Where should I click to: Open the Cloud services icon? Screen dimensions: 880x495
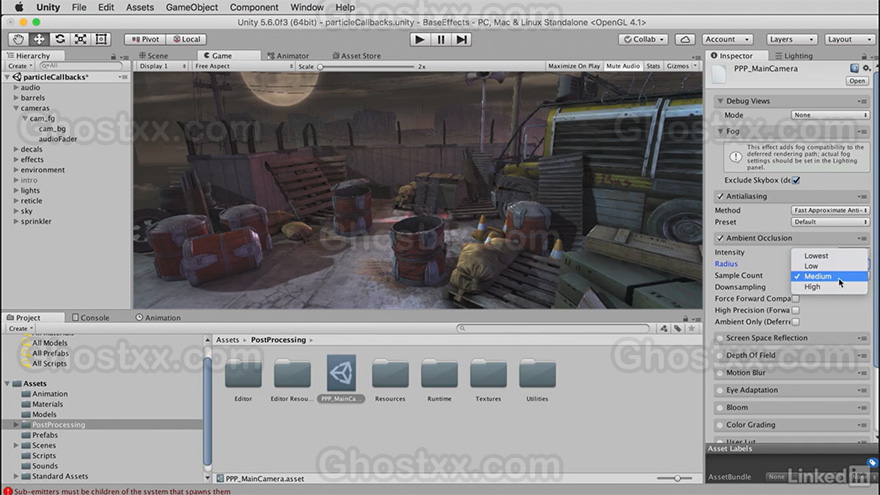pos(685,39)
